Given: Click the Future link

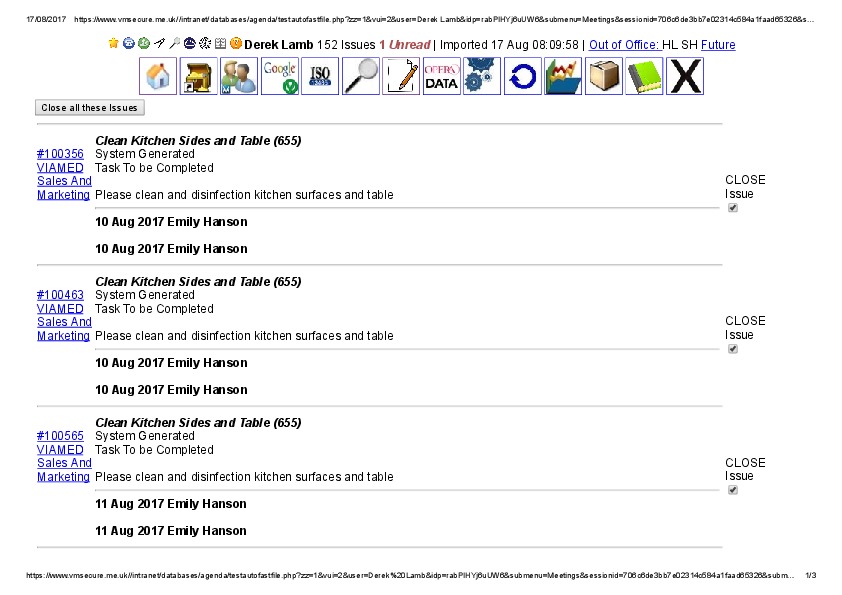Looking at the screenshot, I should point(717,45).
